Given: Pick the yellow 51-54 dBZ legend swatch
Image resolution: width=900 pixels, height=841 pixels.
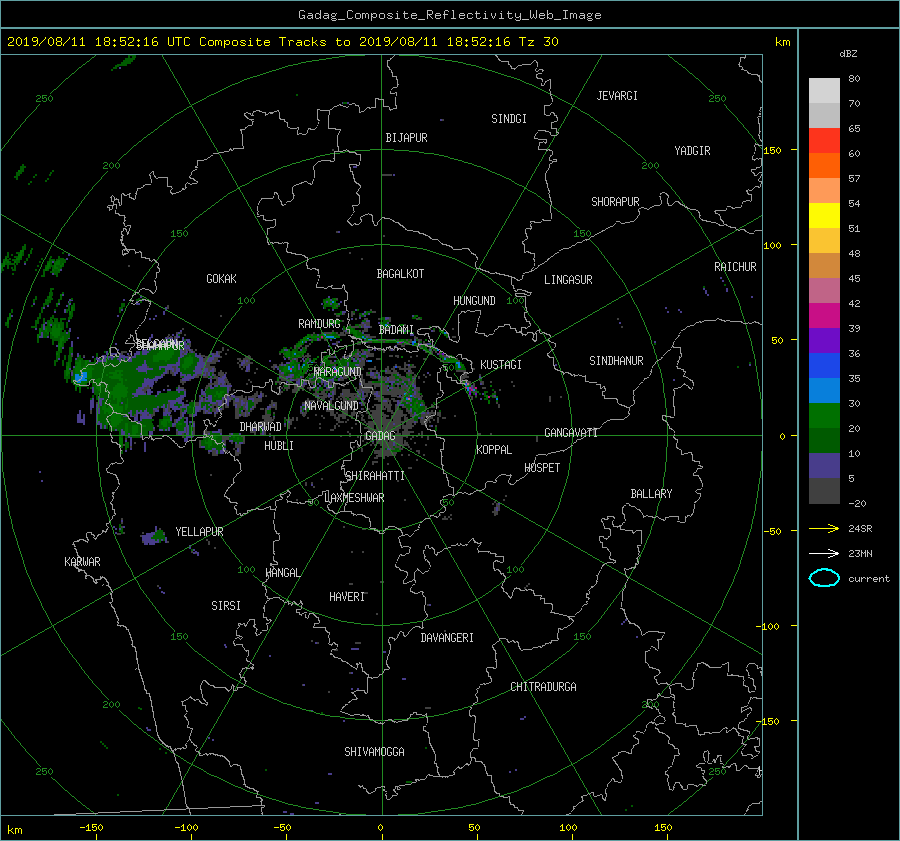Looking at the screenshot, I should [x=824, y=215].
